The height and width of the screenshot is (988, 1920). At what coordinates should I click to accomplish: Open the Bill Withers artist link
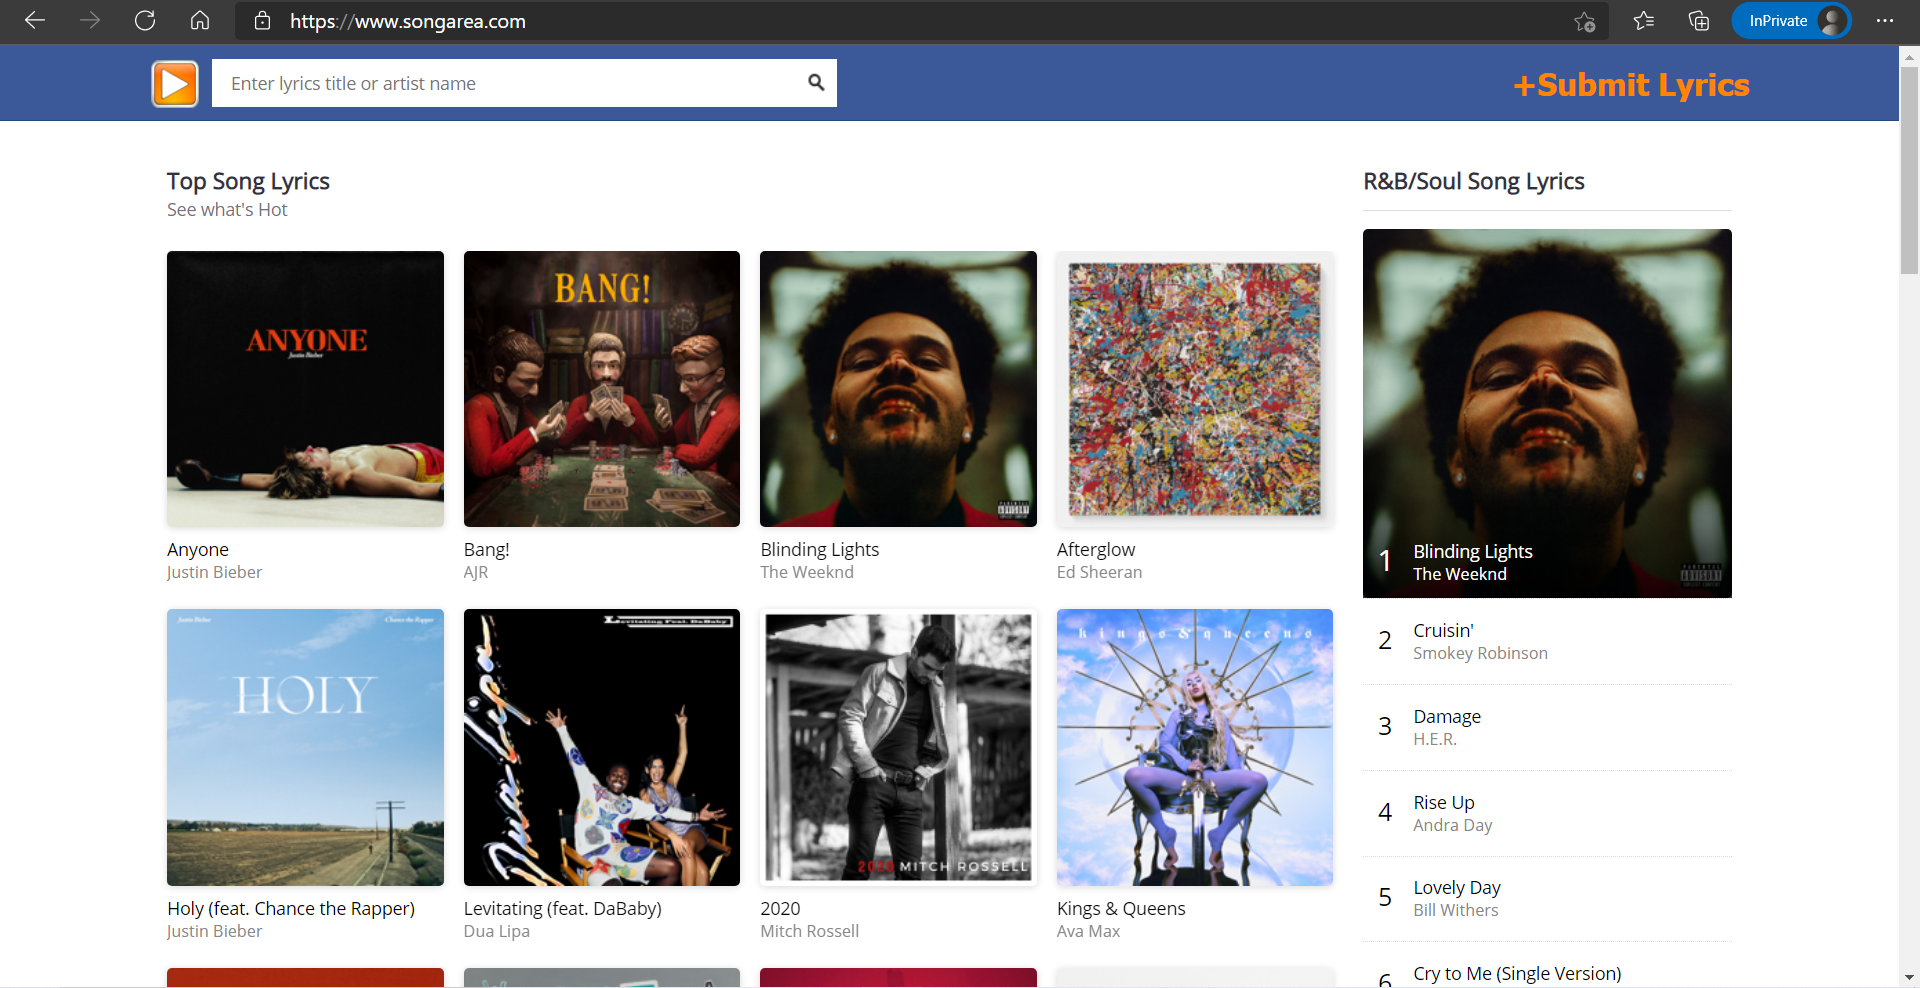[1456, 910]
